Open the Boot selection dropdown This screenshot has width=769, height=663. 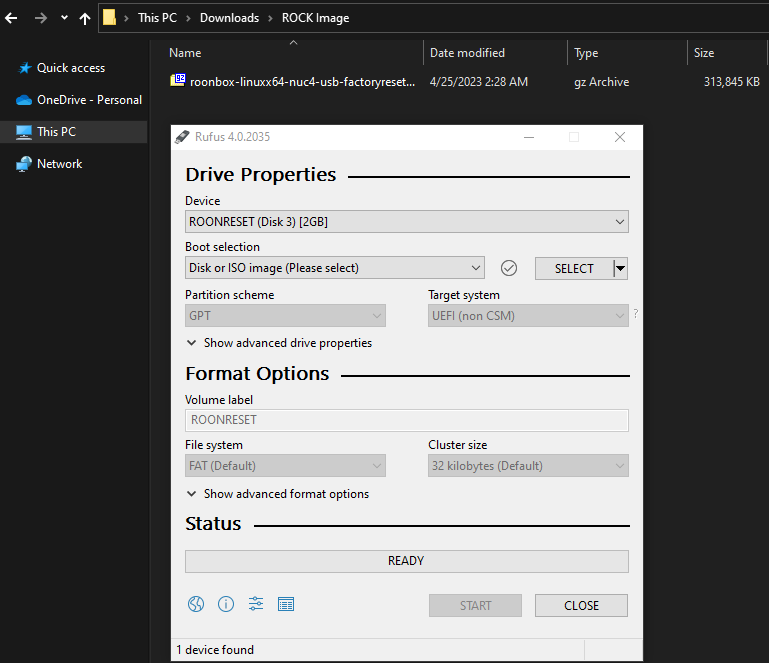pos(334,268)
